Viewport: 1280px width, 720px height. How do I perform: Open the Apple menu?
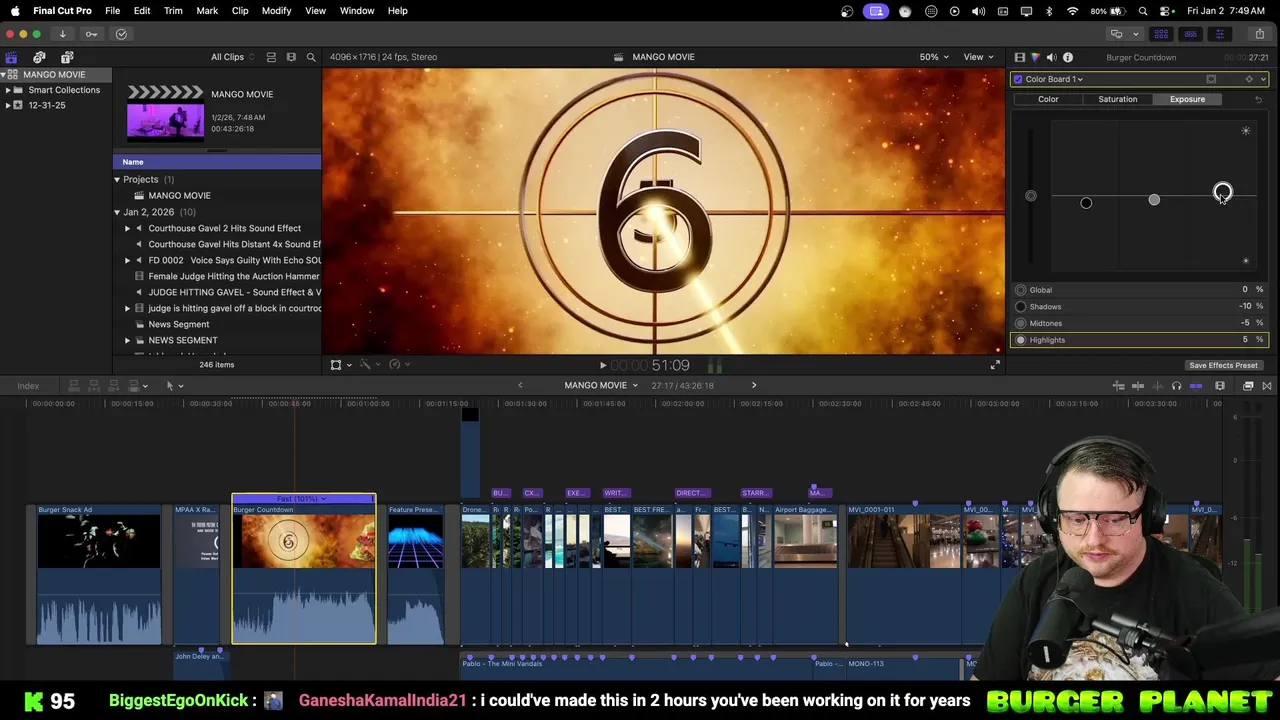click(15, 10)
